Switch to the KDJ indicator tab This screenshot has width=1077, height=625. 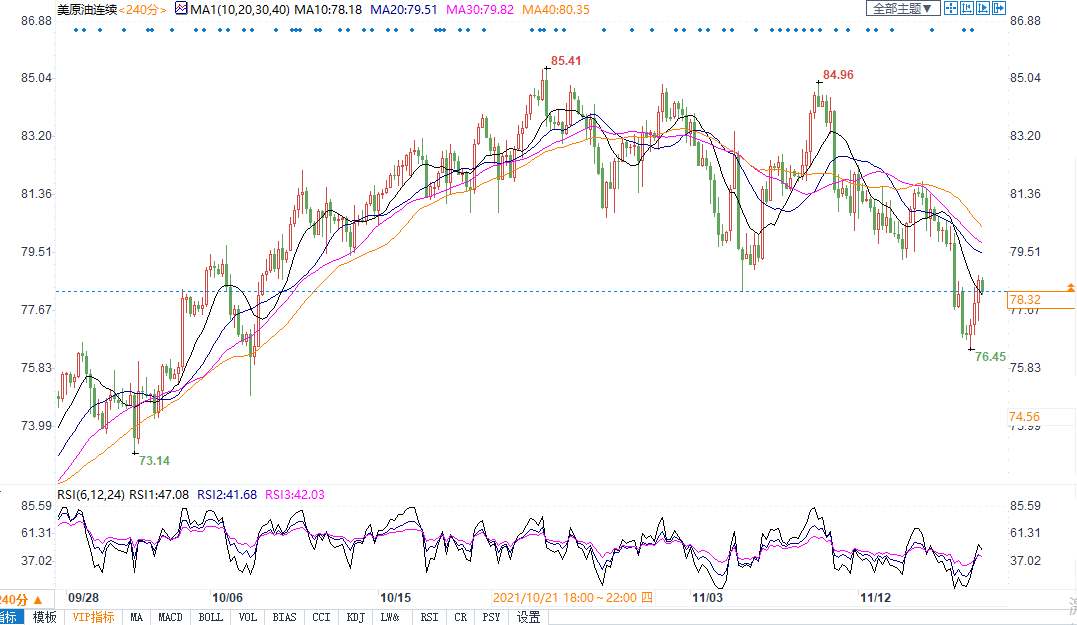[x=355, y=617]
